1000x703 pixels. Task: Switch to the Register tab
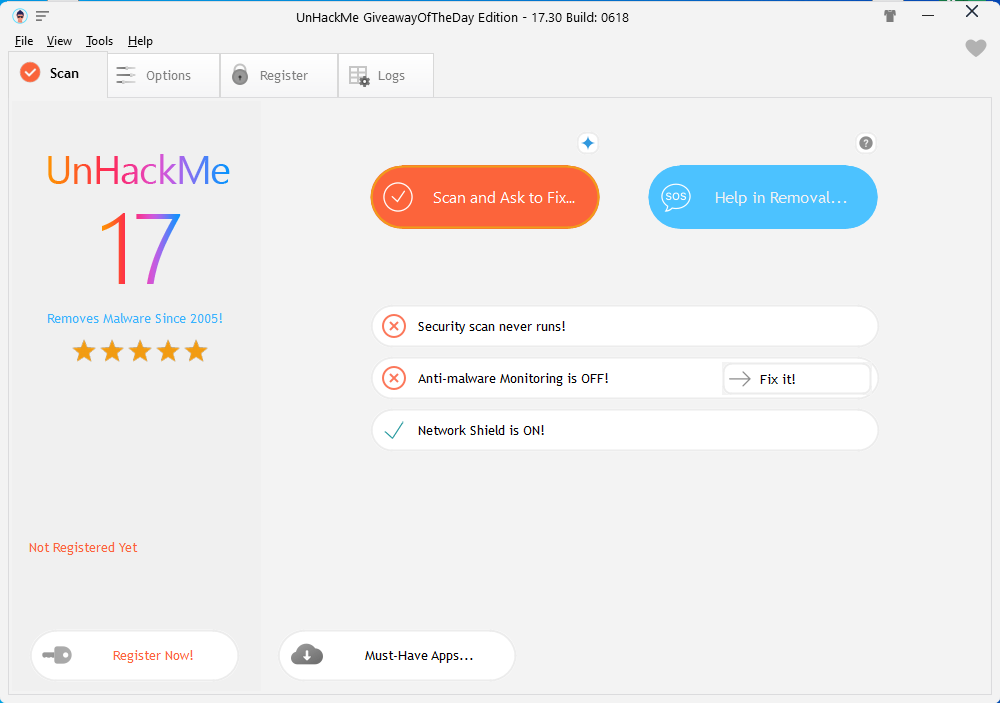pos(279,75)
